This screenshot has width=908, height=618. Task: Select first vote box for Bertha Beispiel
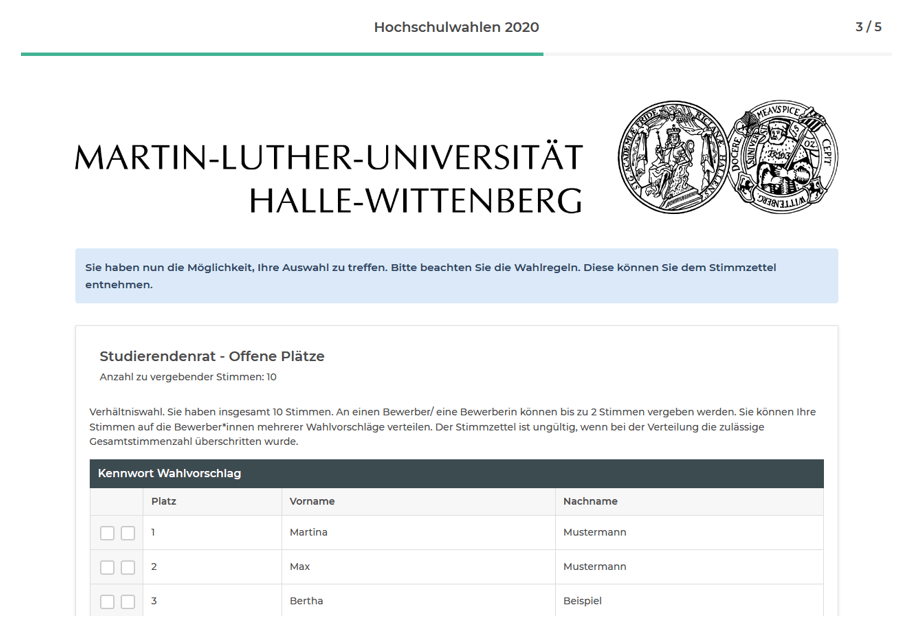pos(107,601)
